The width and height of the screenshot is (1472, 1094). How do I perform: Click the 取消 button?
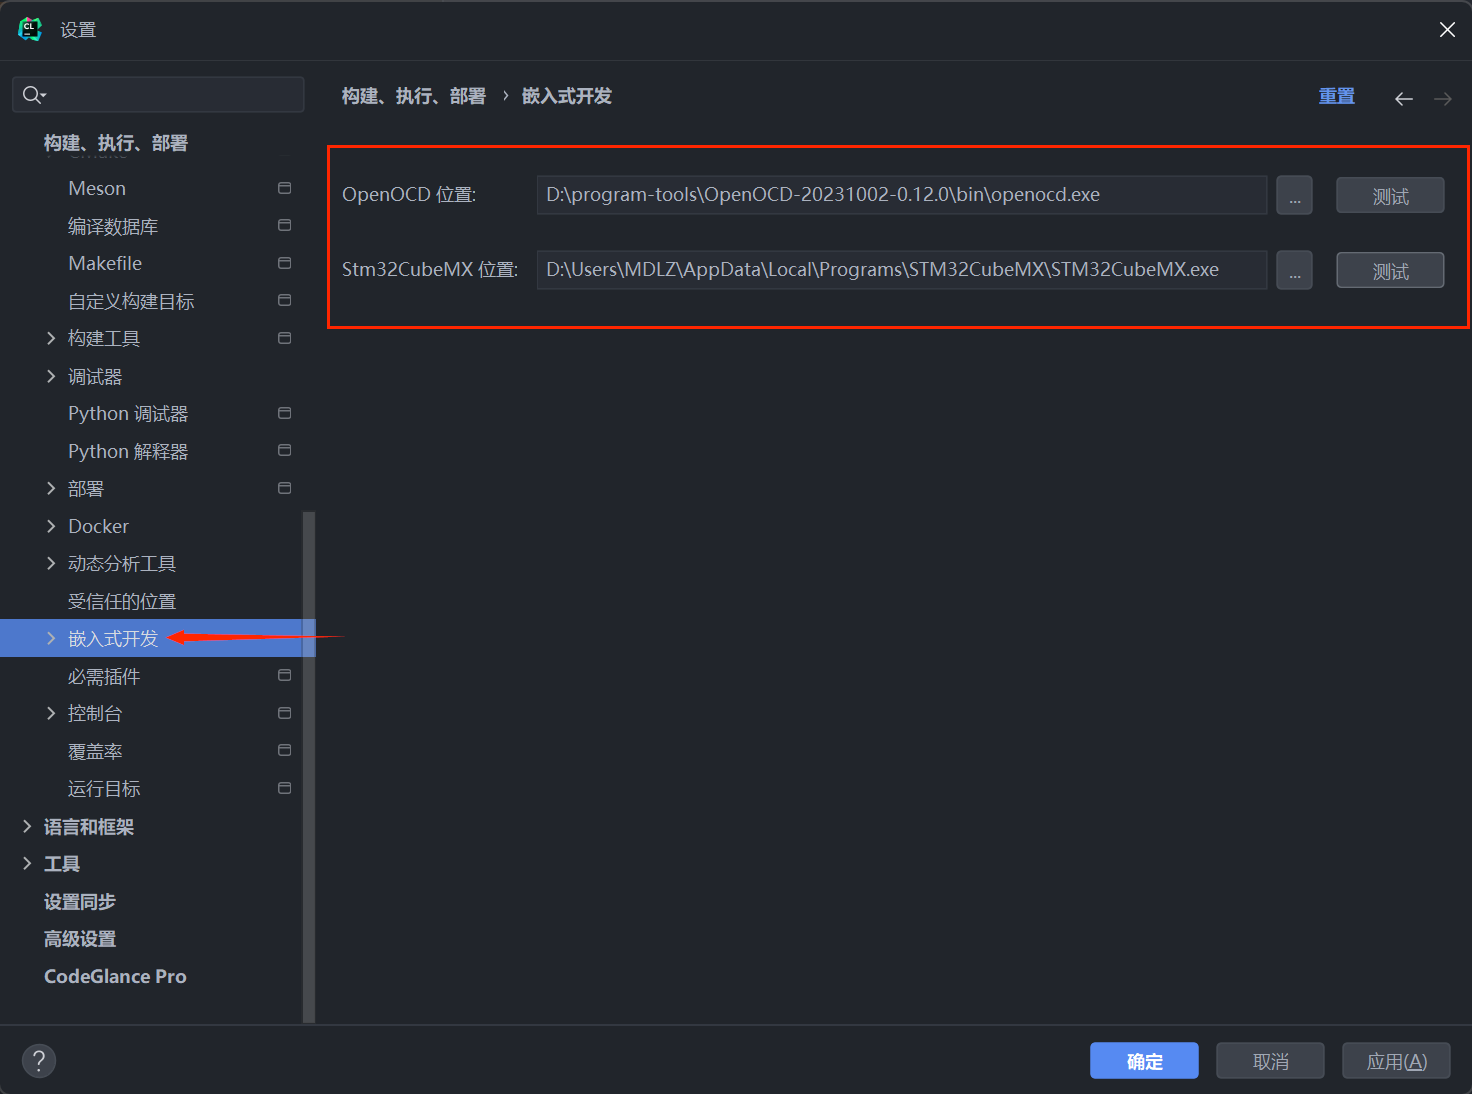[1270, 1061]
